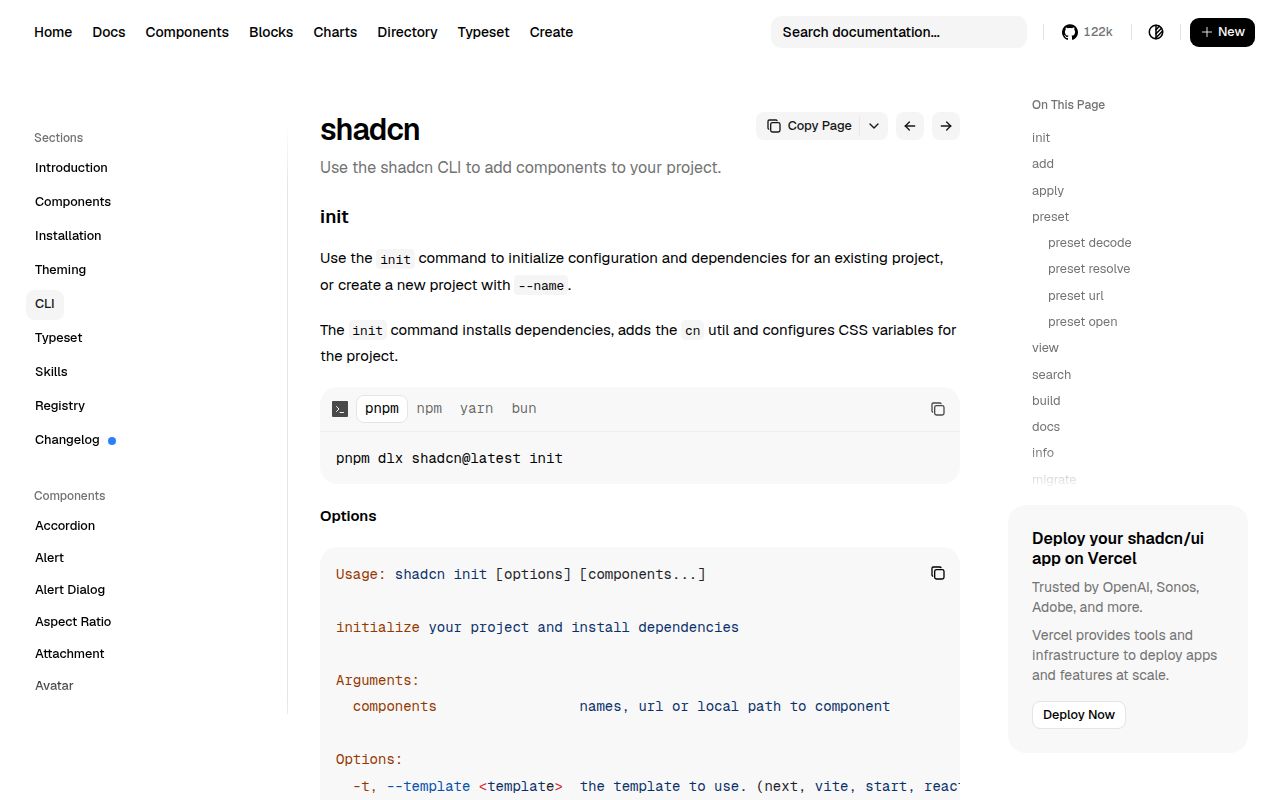Open the GitHub repository icon link

coord(1070,32)
